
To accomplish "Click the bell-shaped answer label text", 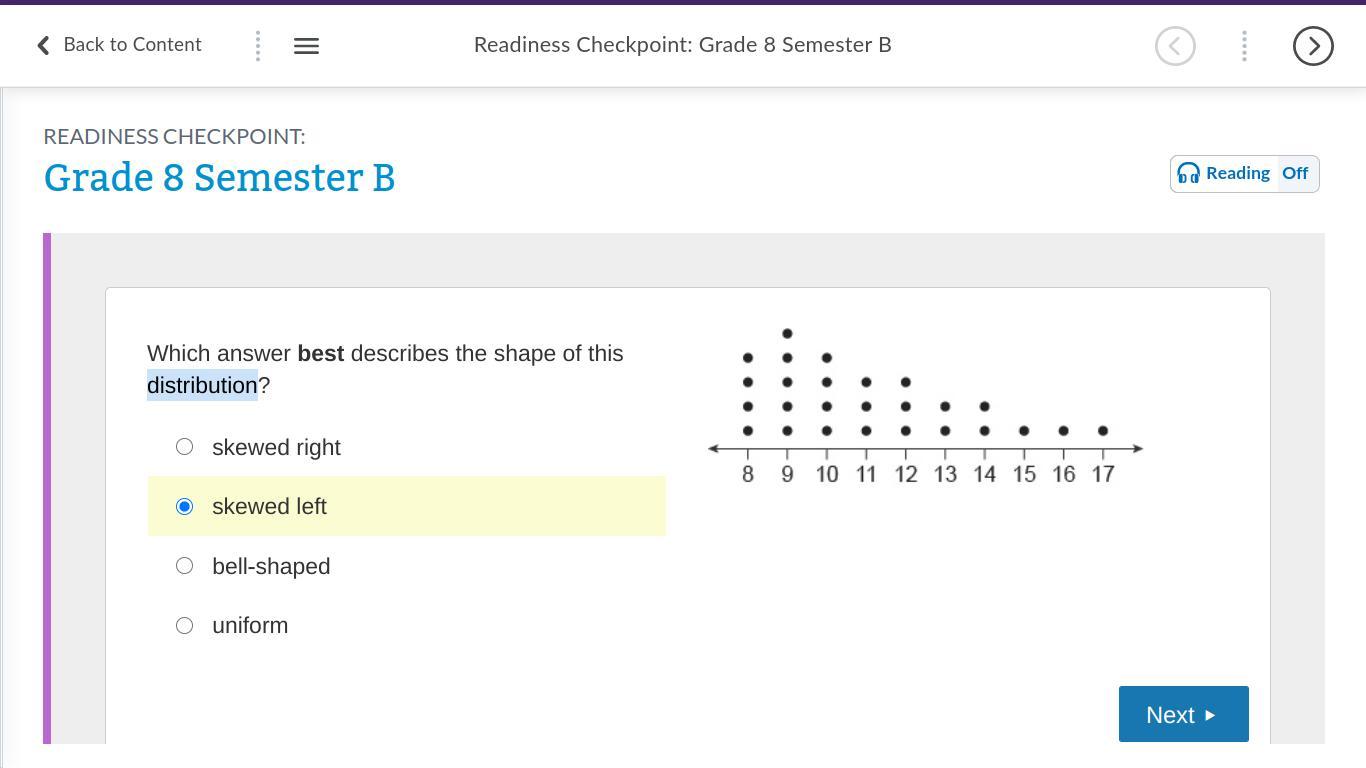I will point(271,567).
